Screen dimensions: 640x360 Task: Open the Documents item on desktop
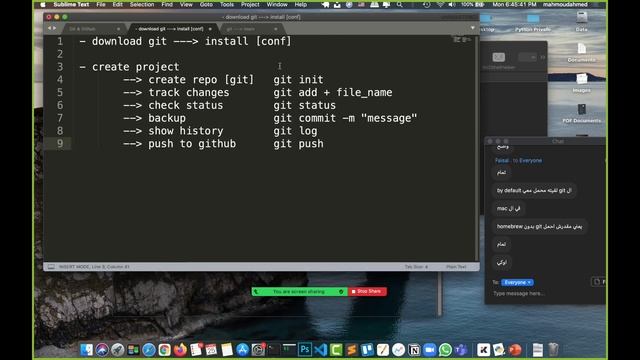[581, 52]
